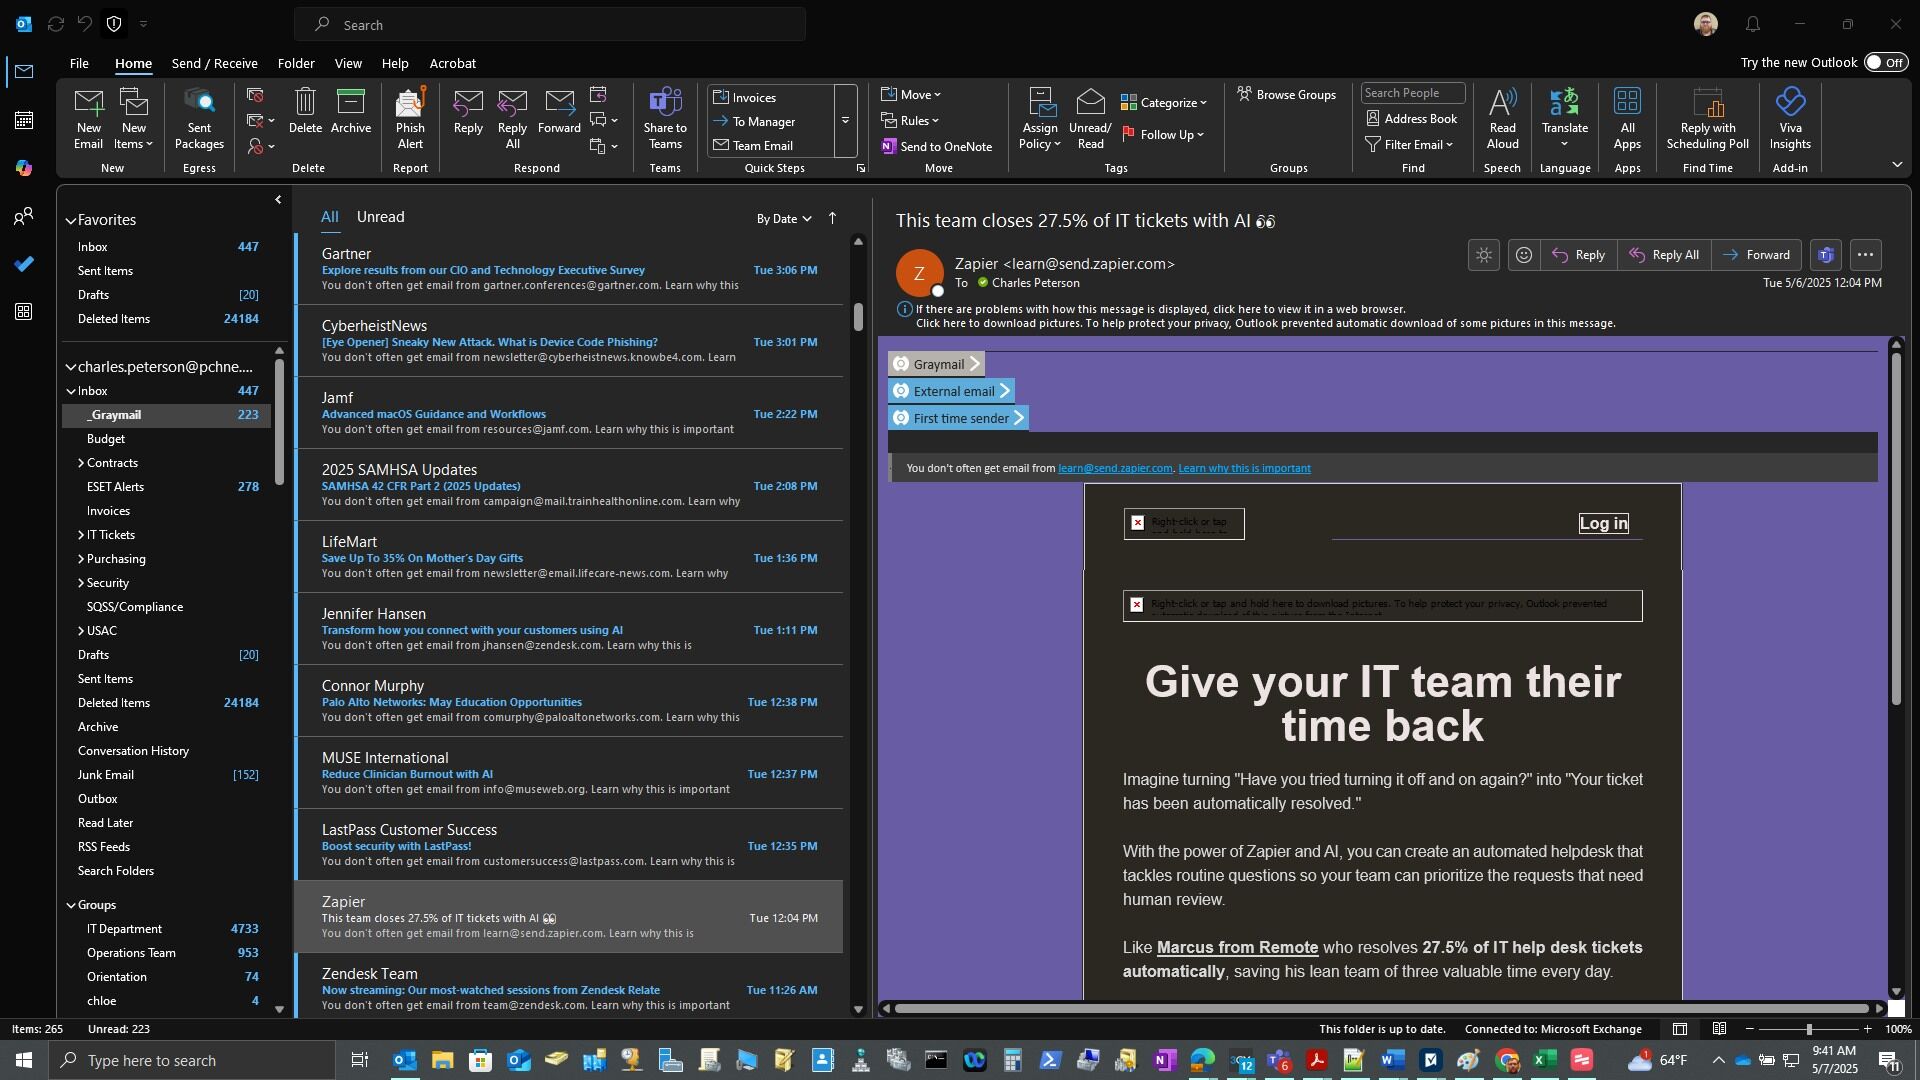This screenshot has height=1080, width=1920.
Task: Open Categorize dropdown
Action: pos(1164,102)
